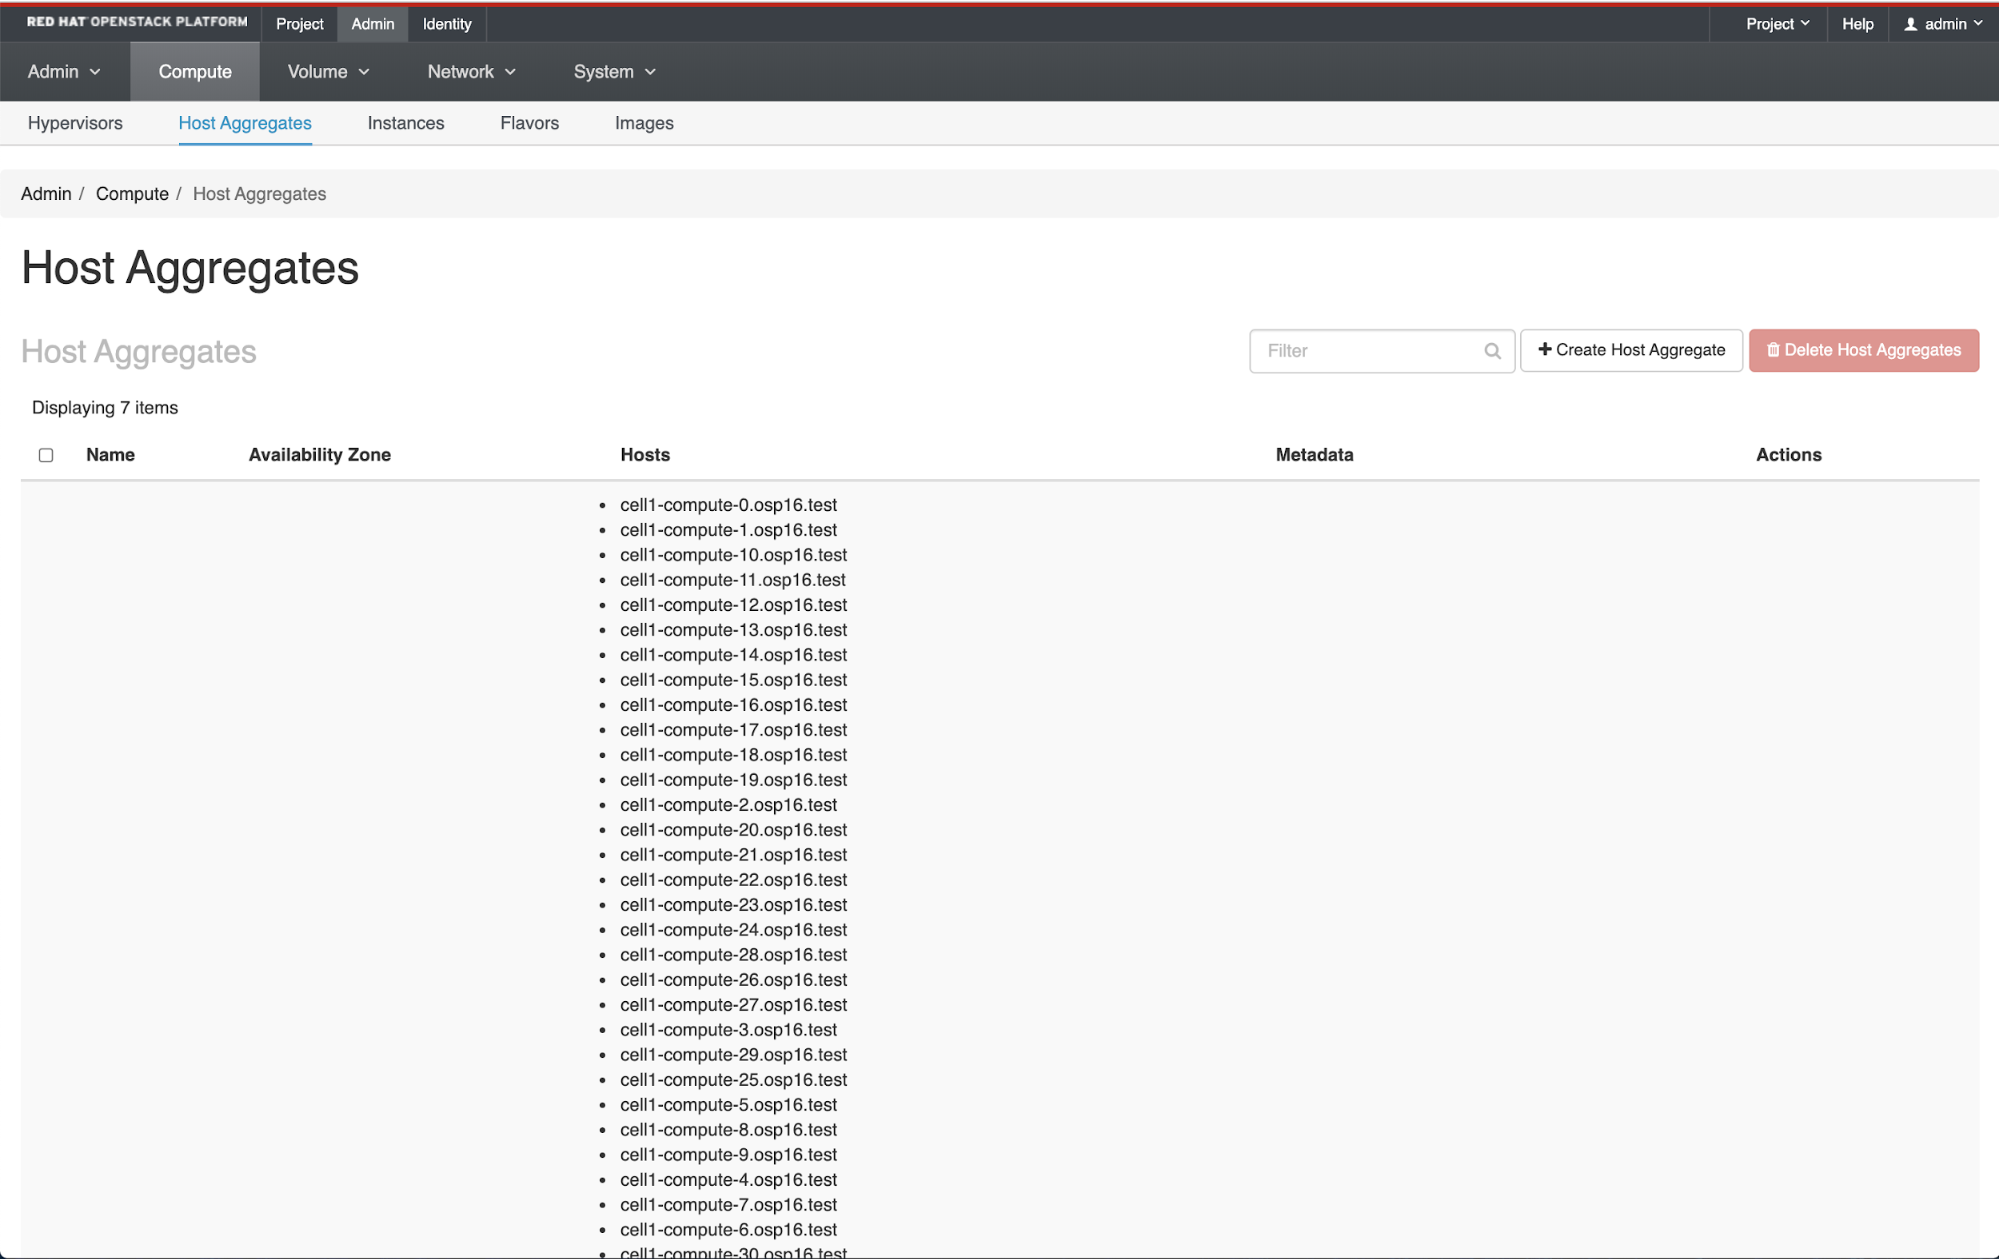
Task: Toggle the select-all checkbox in table header
Action: (x=46, y=455)
